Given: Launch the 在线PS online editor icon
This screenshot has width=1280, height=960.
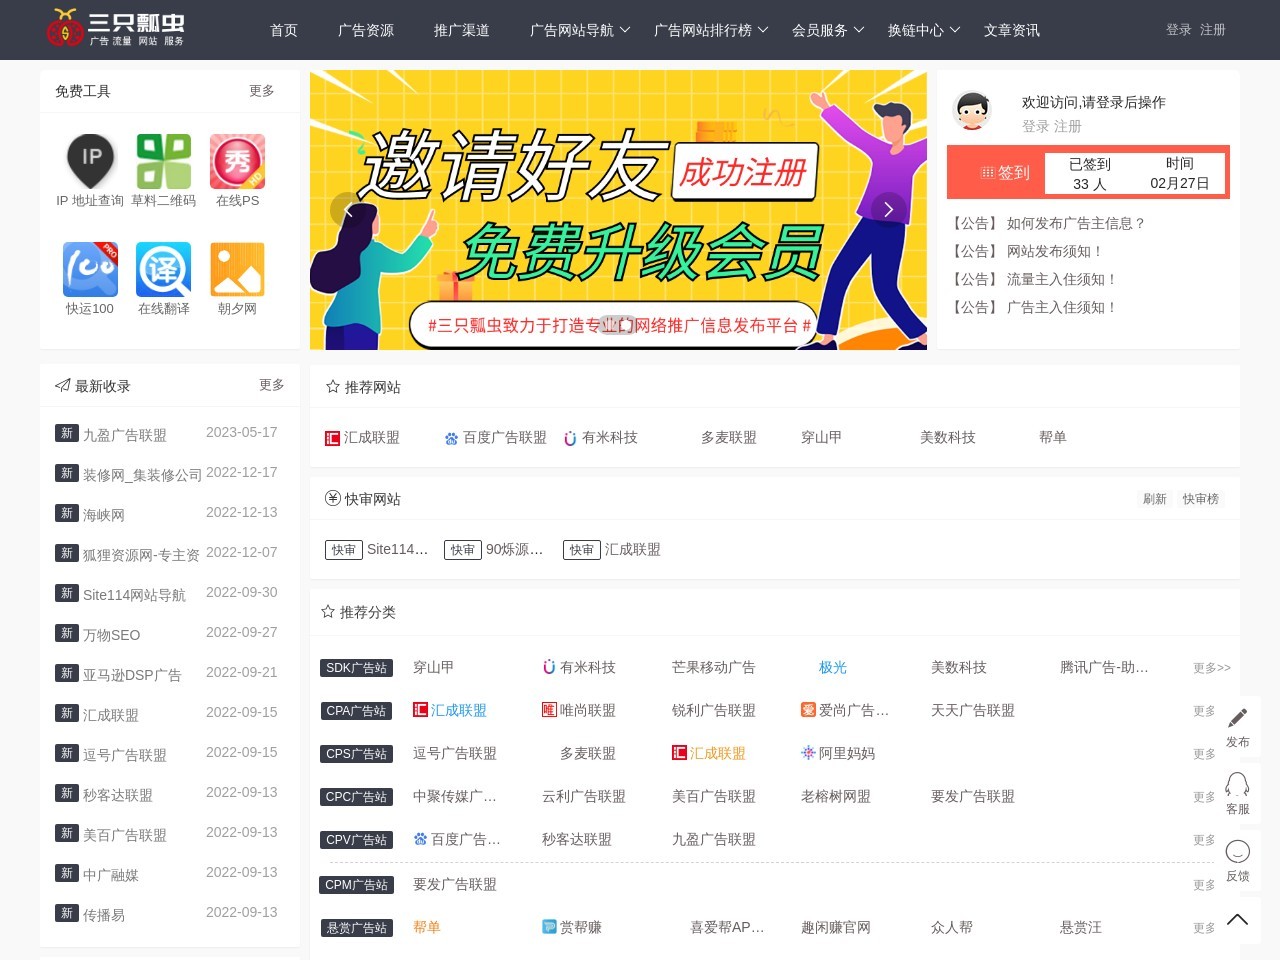Looking at the screenshot, I should (237, 162).
